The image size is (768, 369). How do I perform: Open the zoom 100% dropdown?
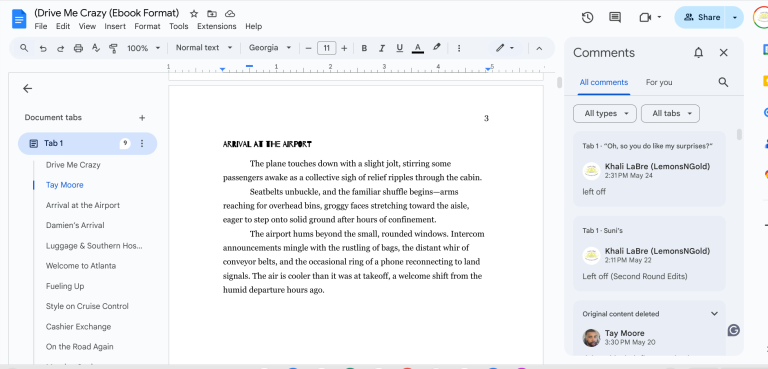[x=144, y=48]
